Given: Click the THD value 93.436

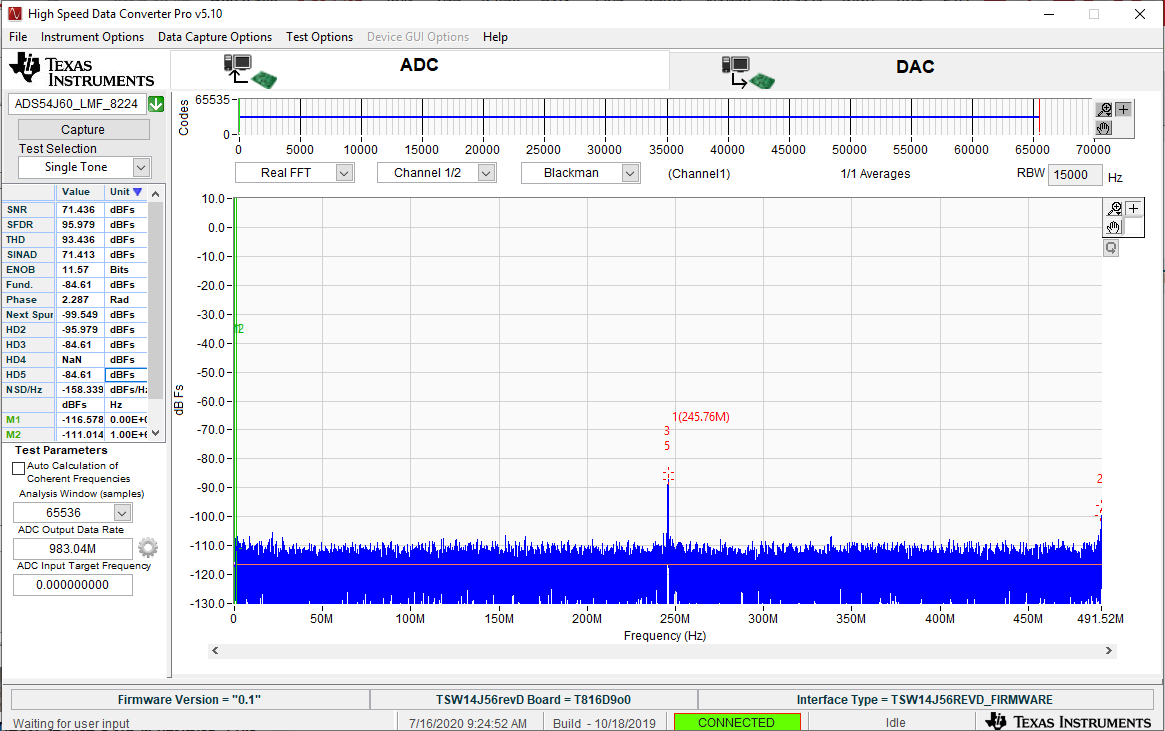Looking at the screenshot, I should tap(79, 240).
